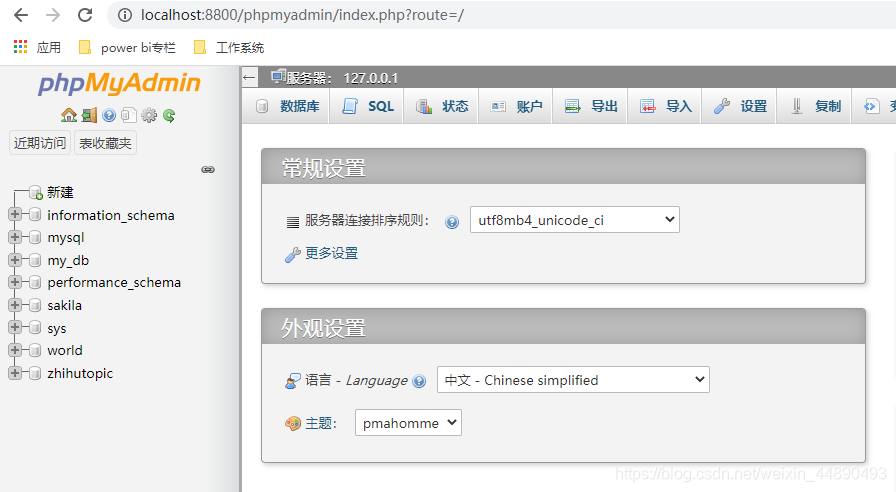This screenshot has height=492, width=896.
Task: Reload the page with browser refresh
Action: (x=85, y=15)
